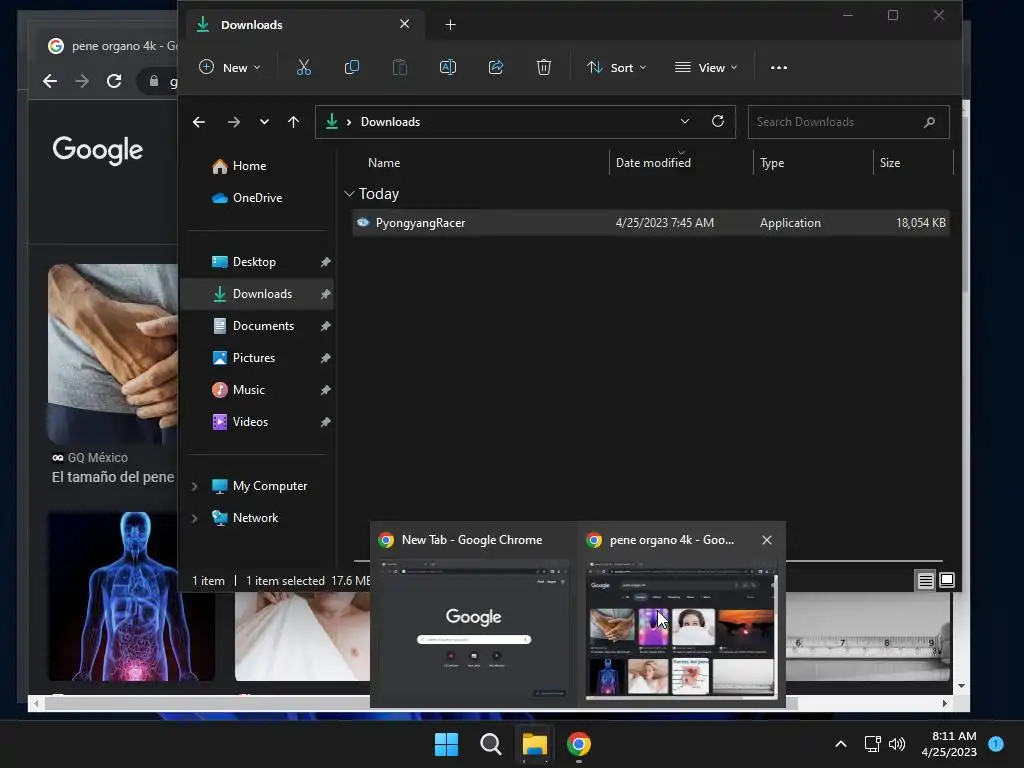Close the Downloads tab
This screenshot has height=768, width=1024.
coord(404,24)
